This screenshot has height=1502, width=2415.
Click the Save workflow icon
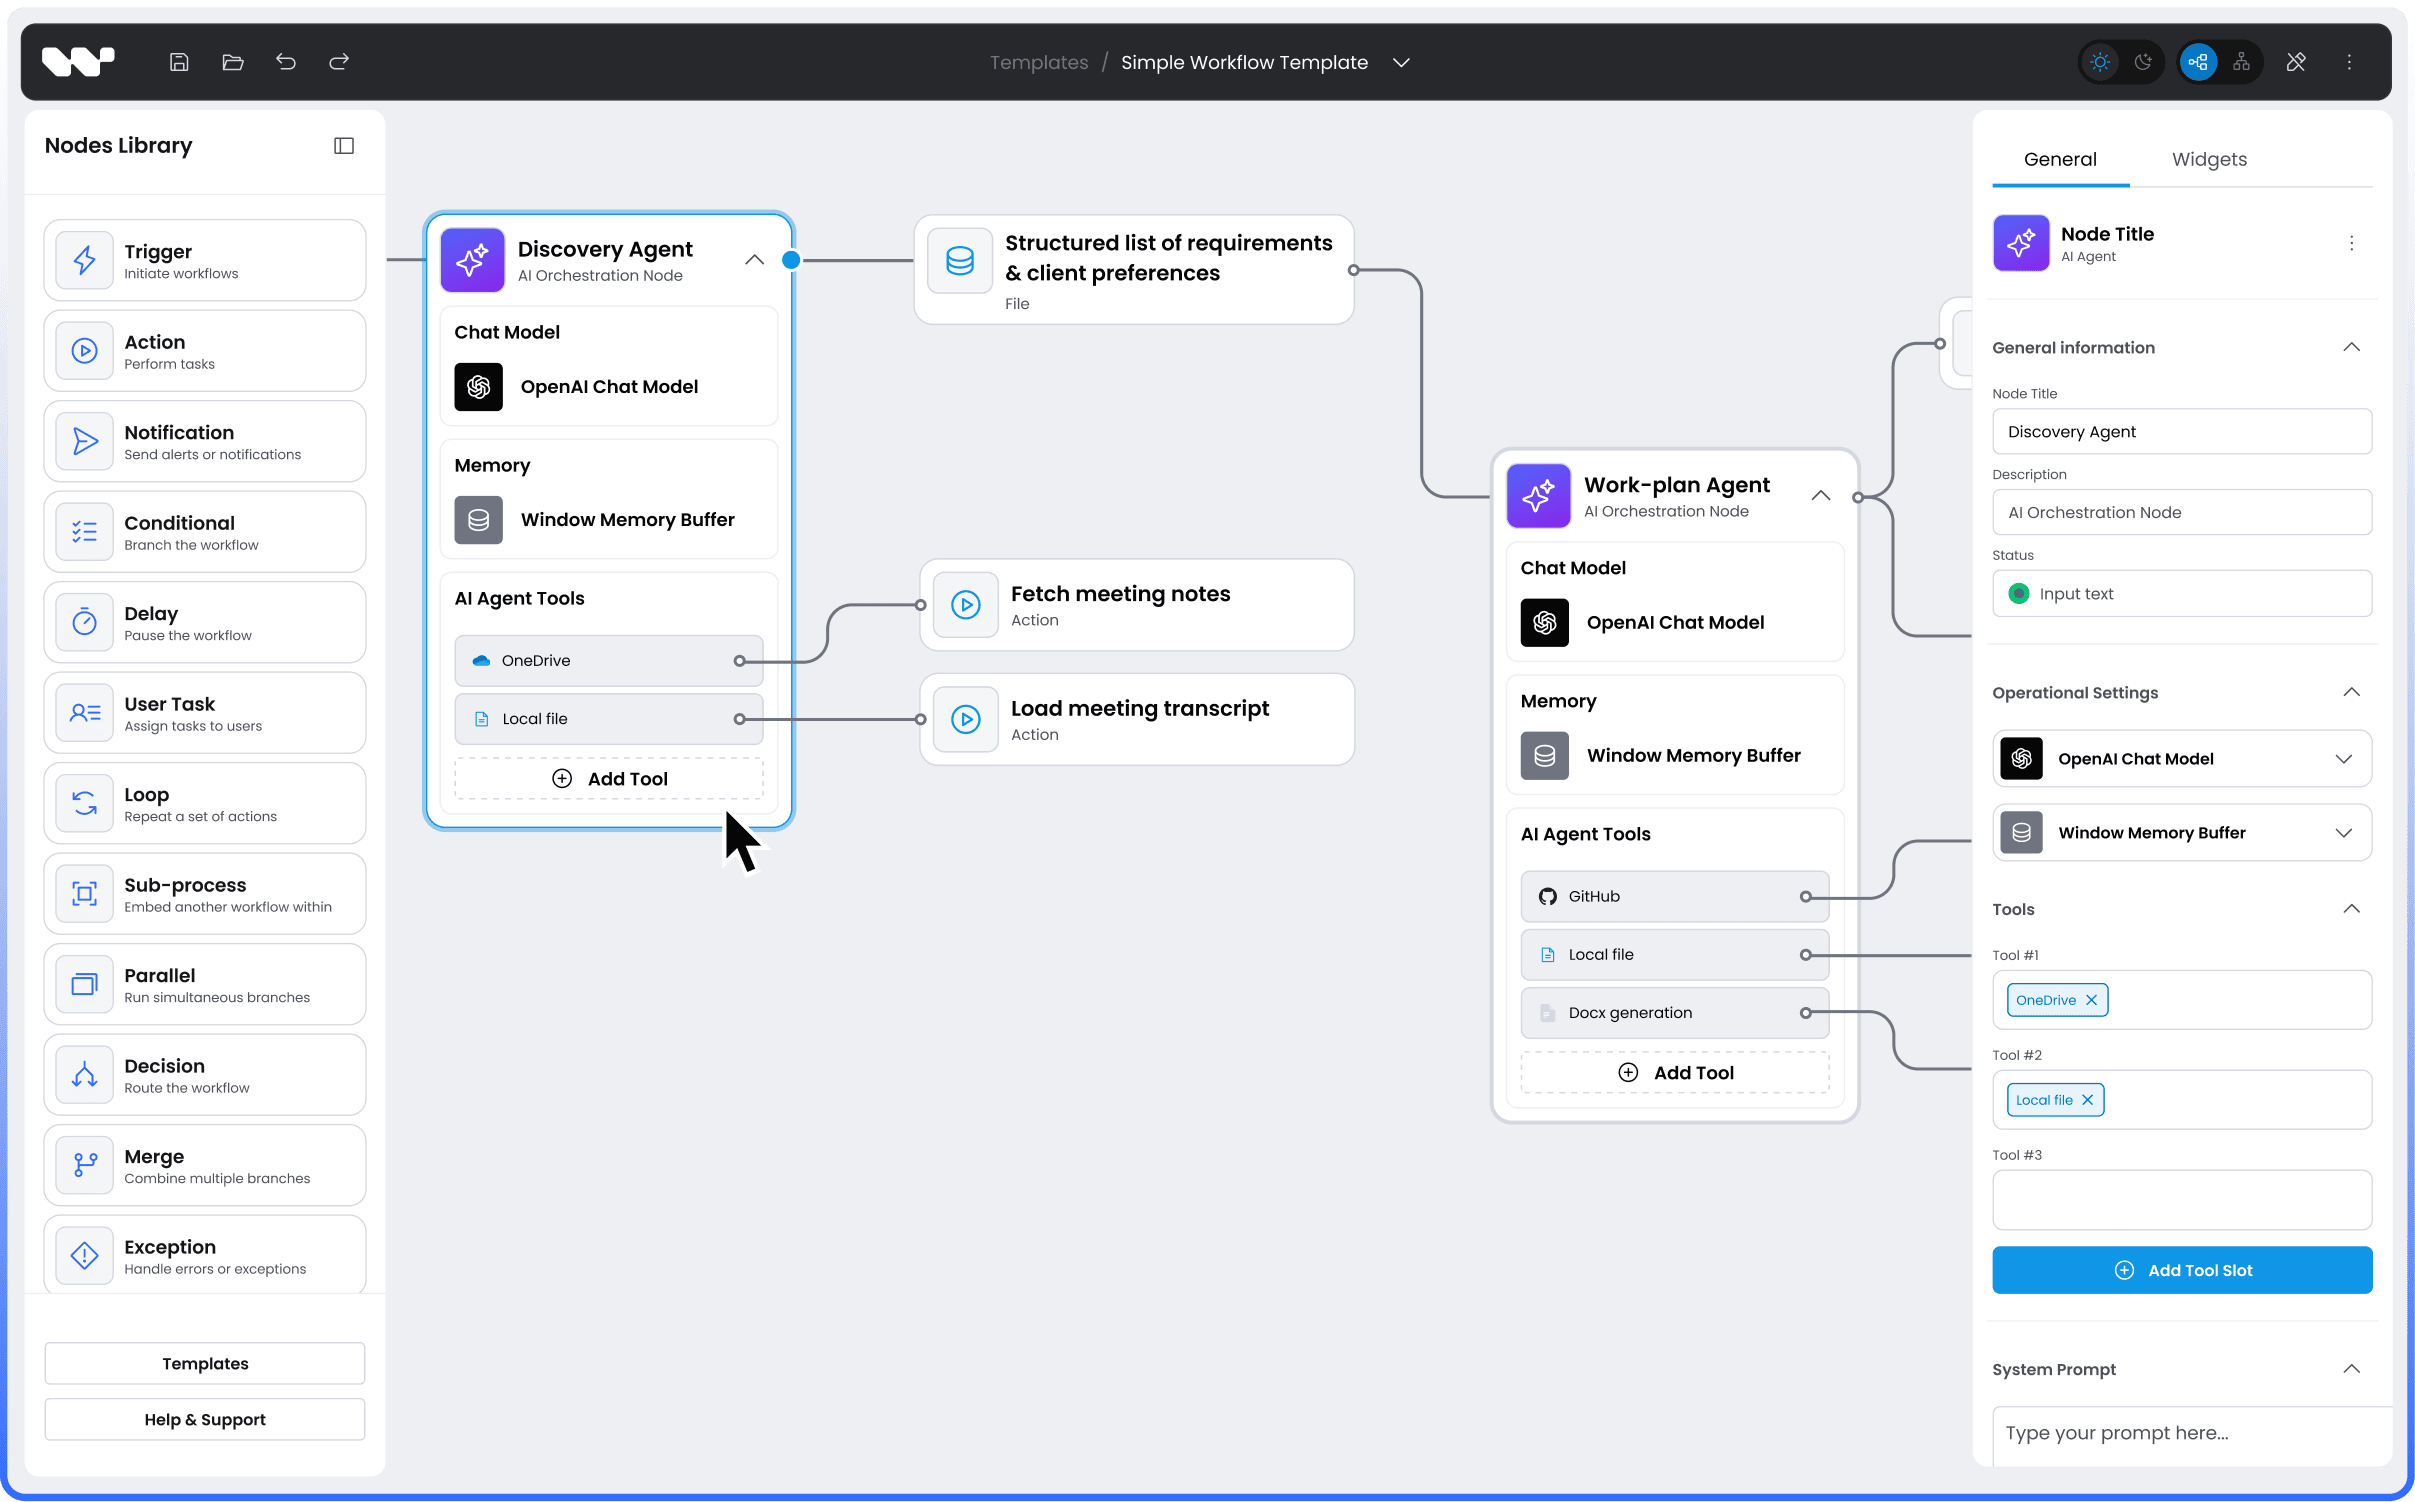(x=180, y=61)
